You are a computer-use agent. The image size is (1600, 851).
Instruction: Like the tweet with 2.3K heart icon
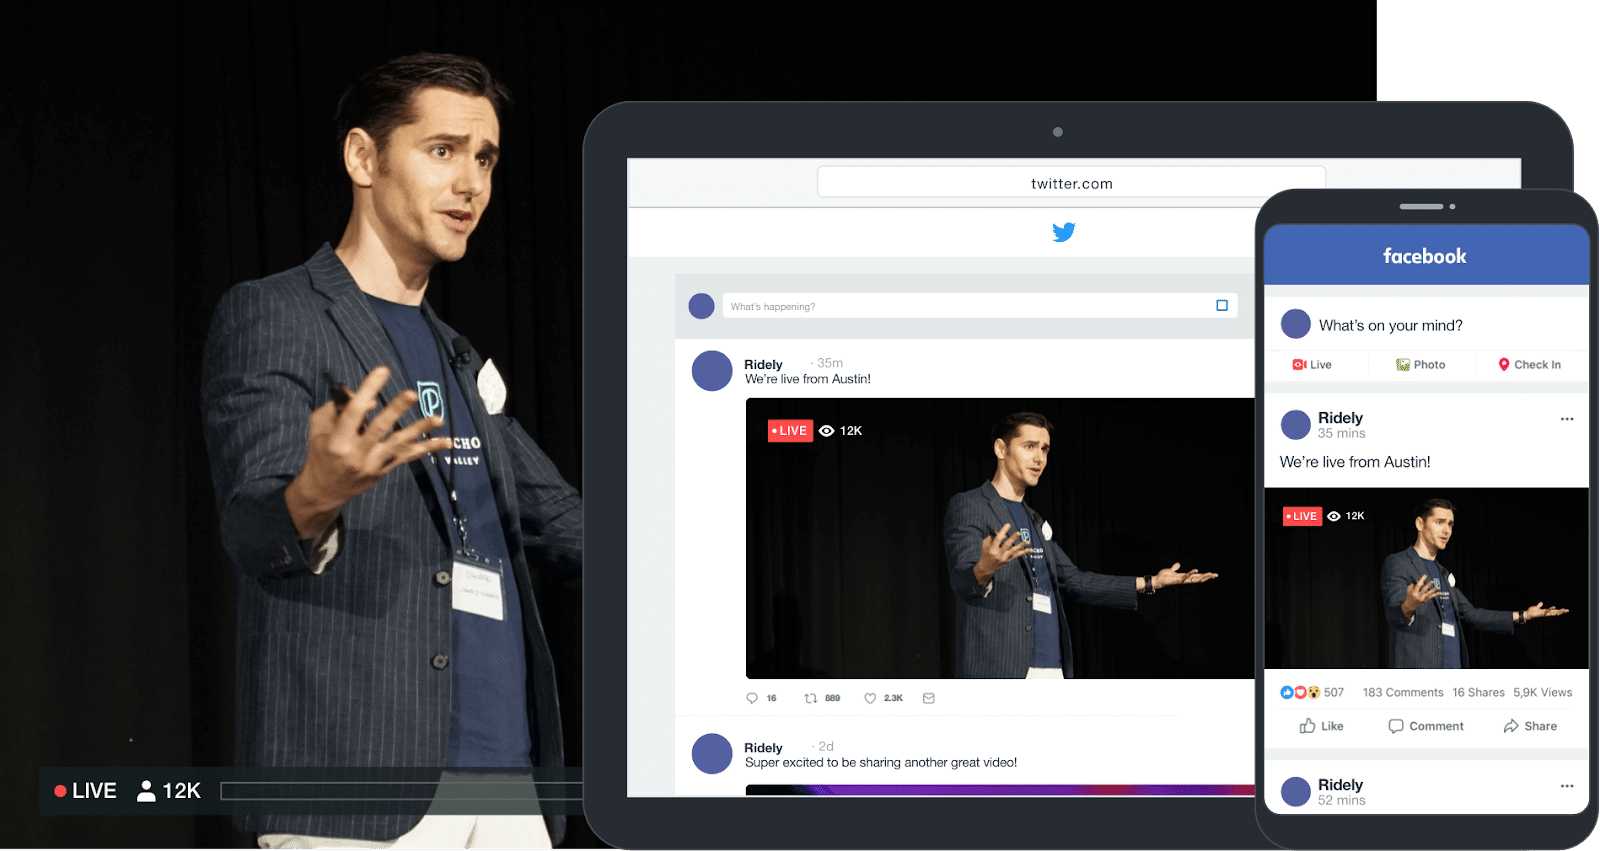pos(870,698)
